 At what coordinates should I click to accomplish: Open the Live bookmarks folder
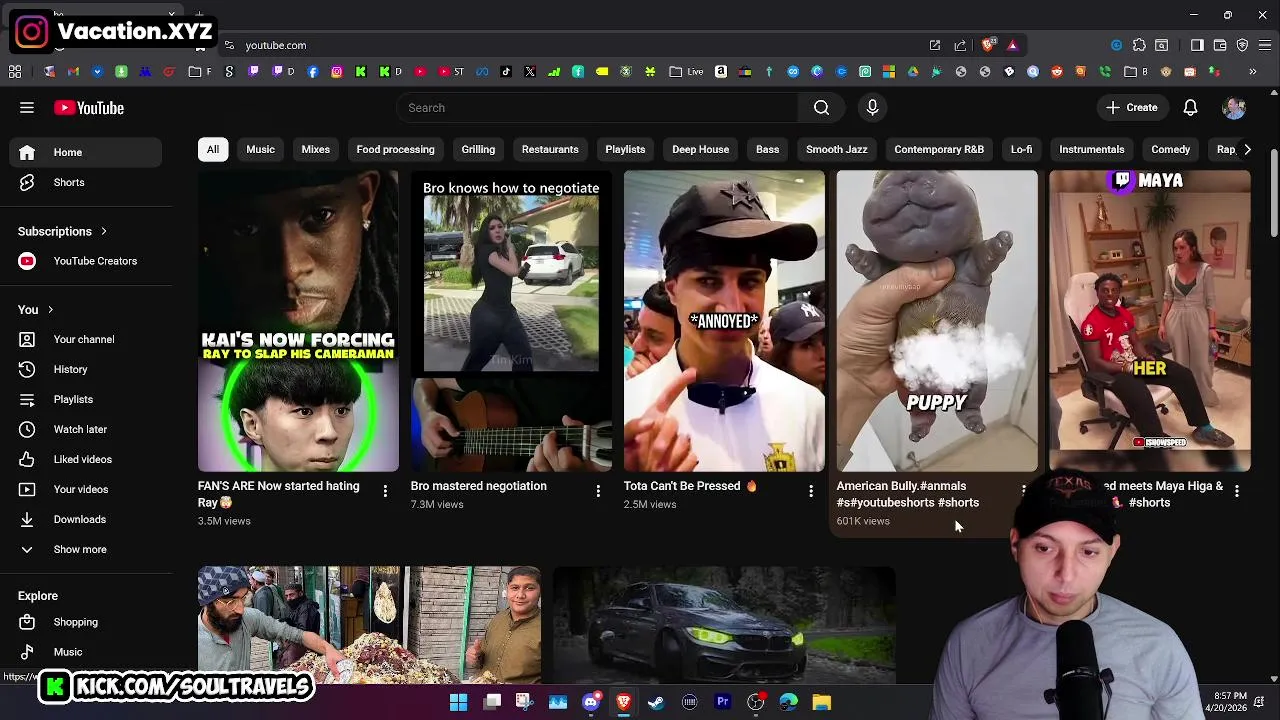coord(687,72)
